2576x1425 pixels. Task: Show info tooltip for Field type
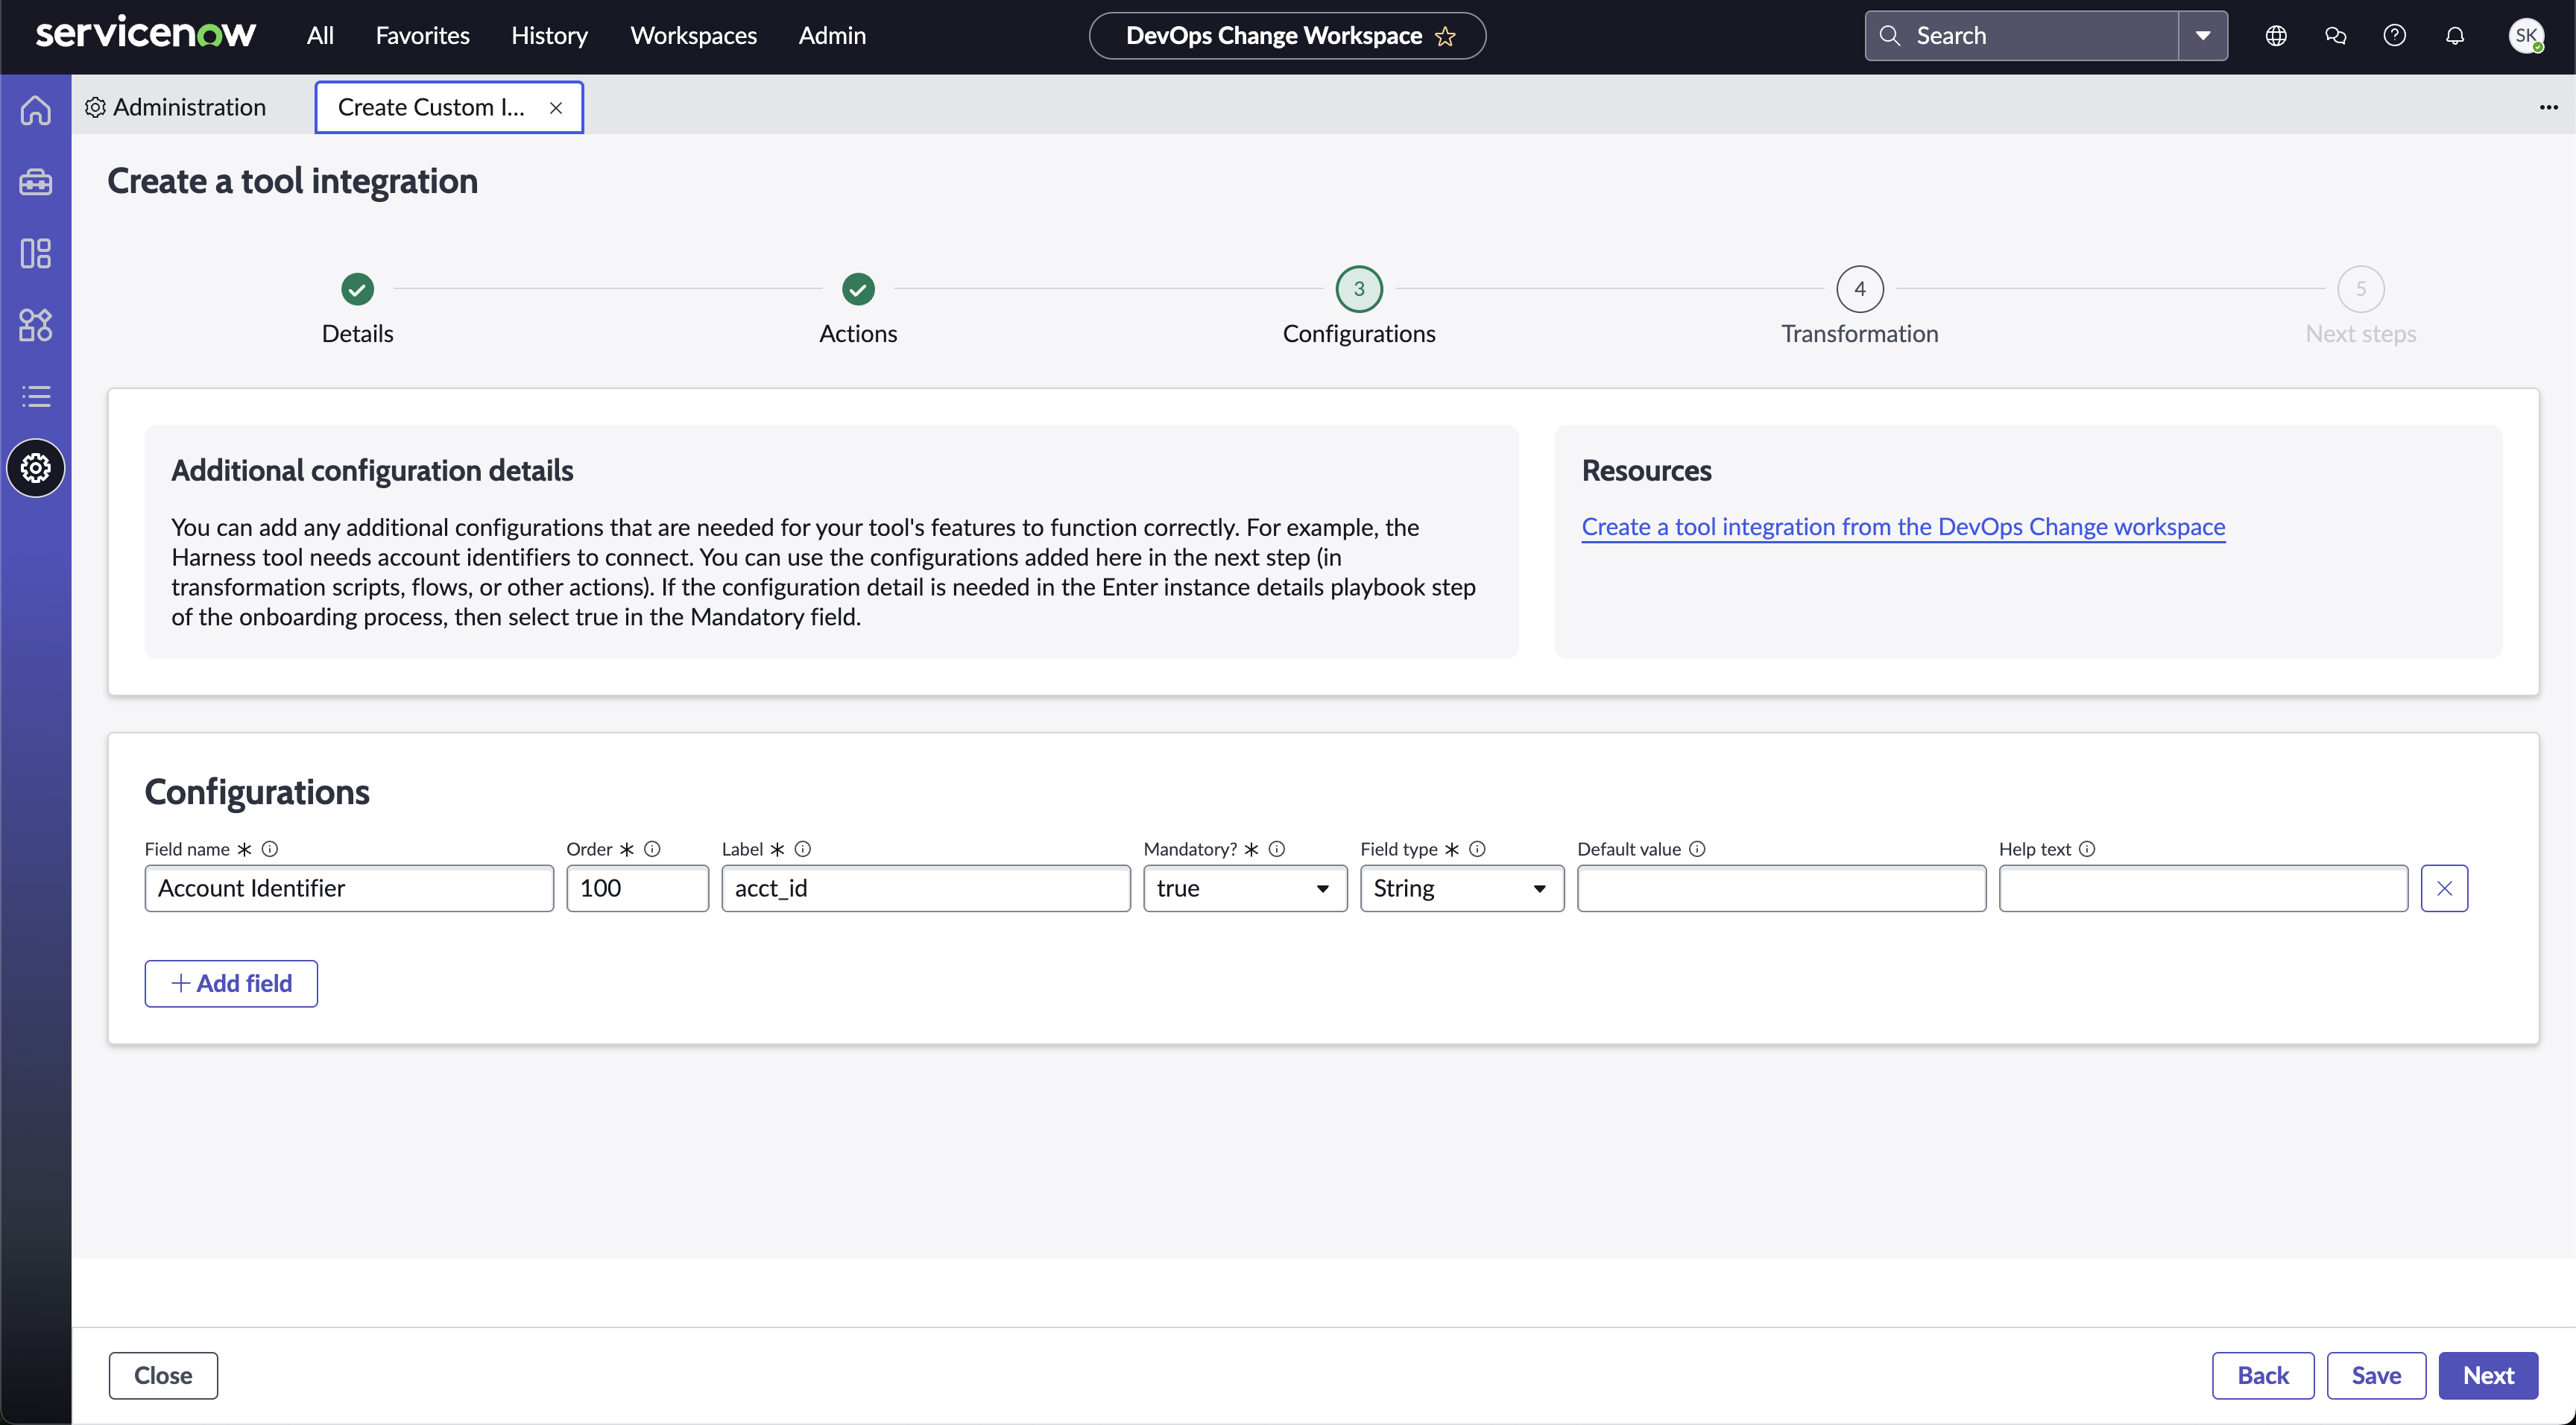(x=1477, y=849)
